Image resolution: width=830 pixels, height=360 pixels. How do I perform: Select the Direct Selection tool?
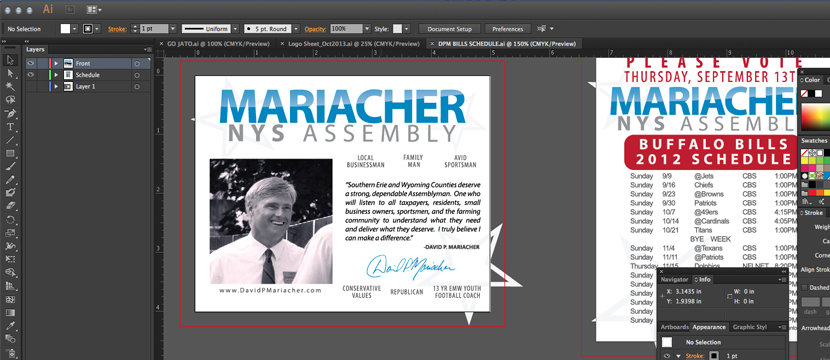tap(10, 73)
